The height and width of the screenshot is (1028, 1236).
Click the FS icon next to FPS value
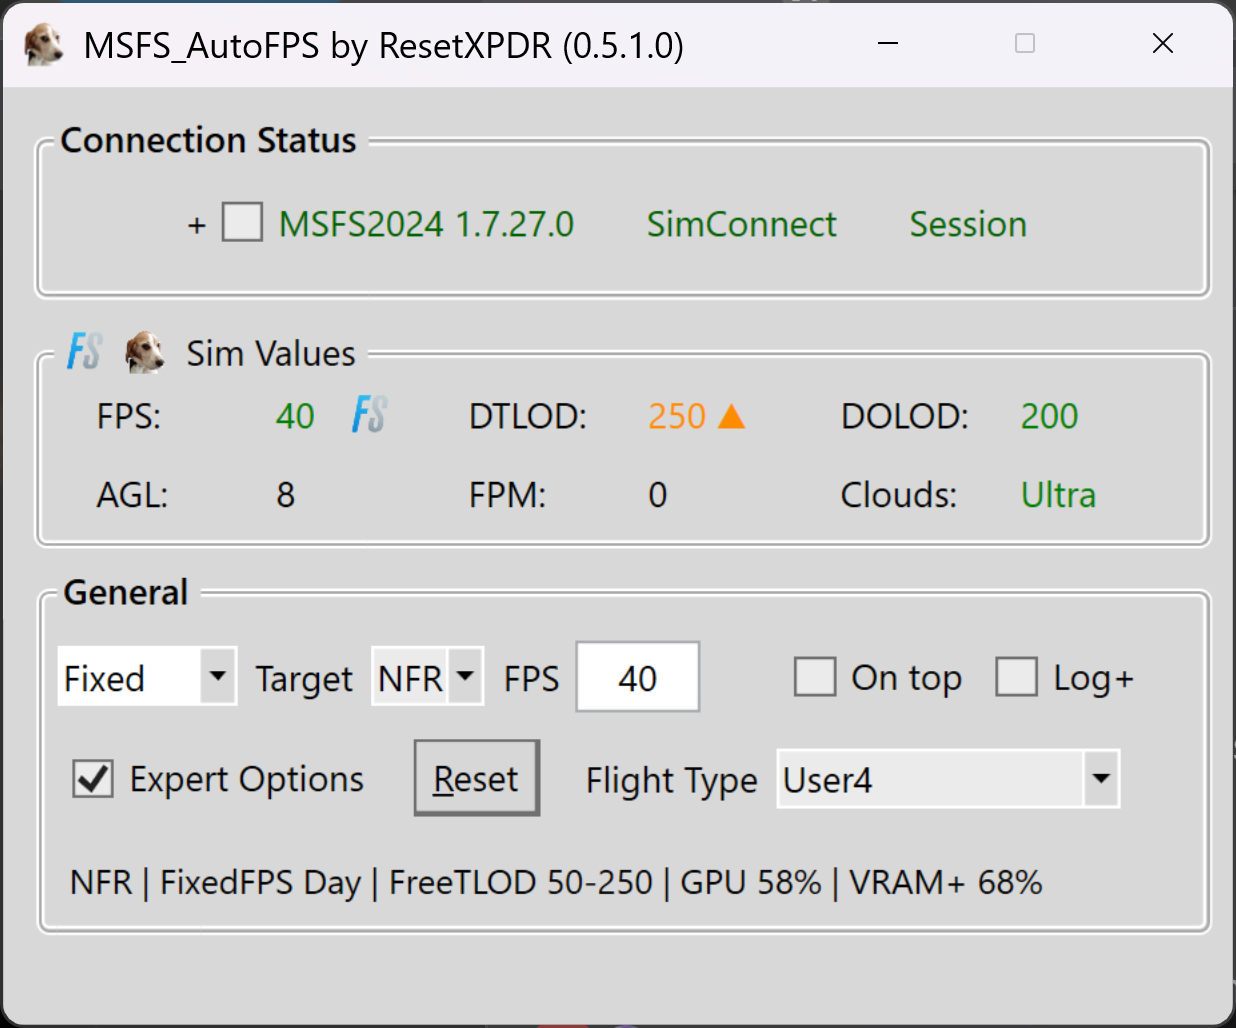tap(370, 414)
